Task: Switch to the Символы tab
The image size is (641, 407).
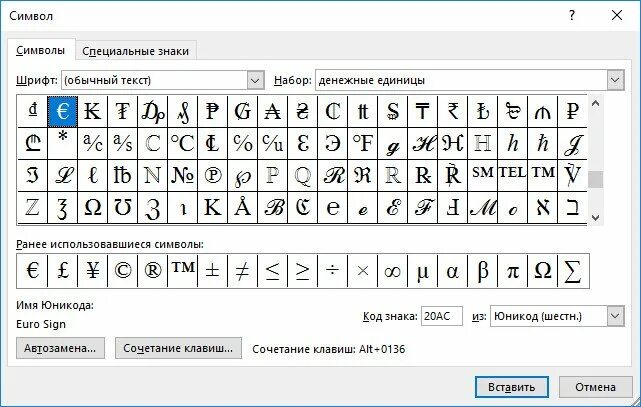Action: click(x=40, y=51)
